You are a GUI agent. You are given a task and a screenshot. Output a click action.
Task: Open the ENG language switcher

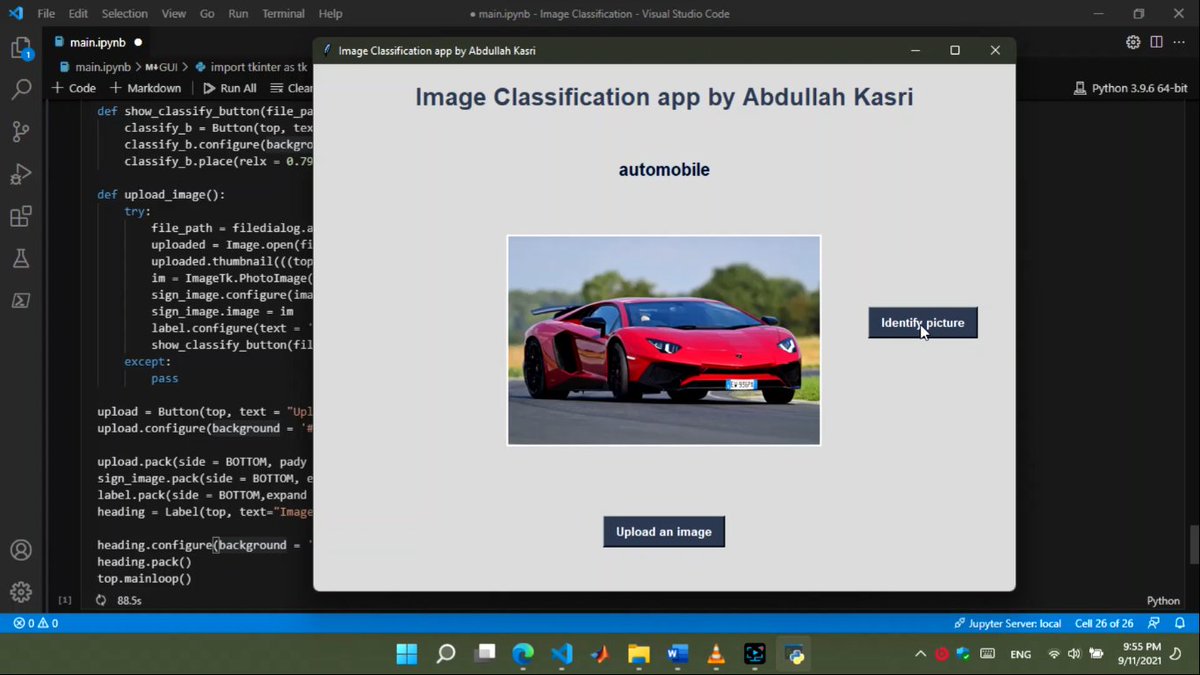[x=1020, y=653]
